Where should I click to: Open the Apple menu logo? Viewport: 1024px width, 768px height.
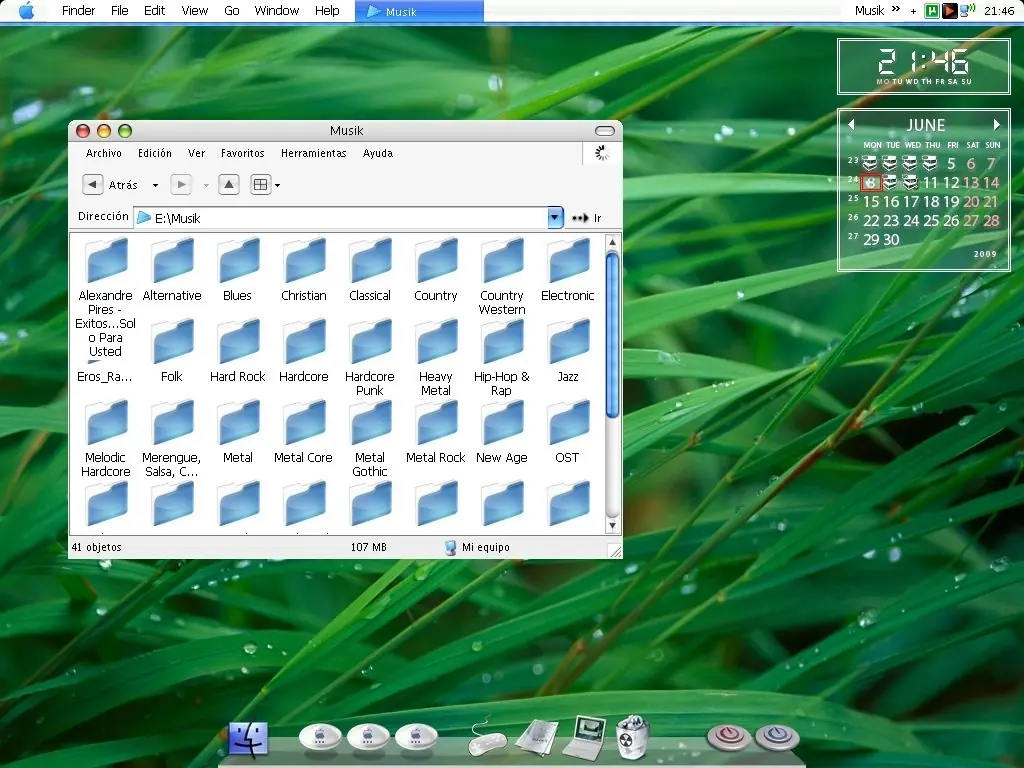pos(27,10)
